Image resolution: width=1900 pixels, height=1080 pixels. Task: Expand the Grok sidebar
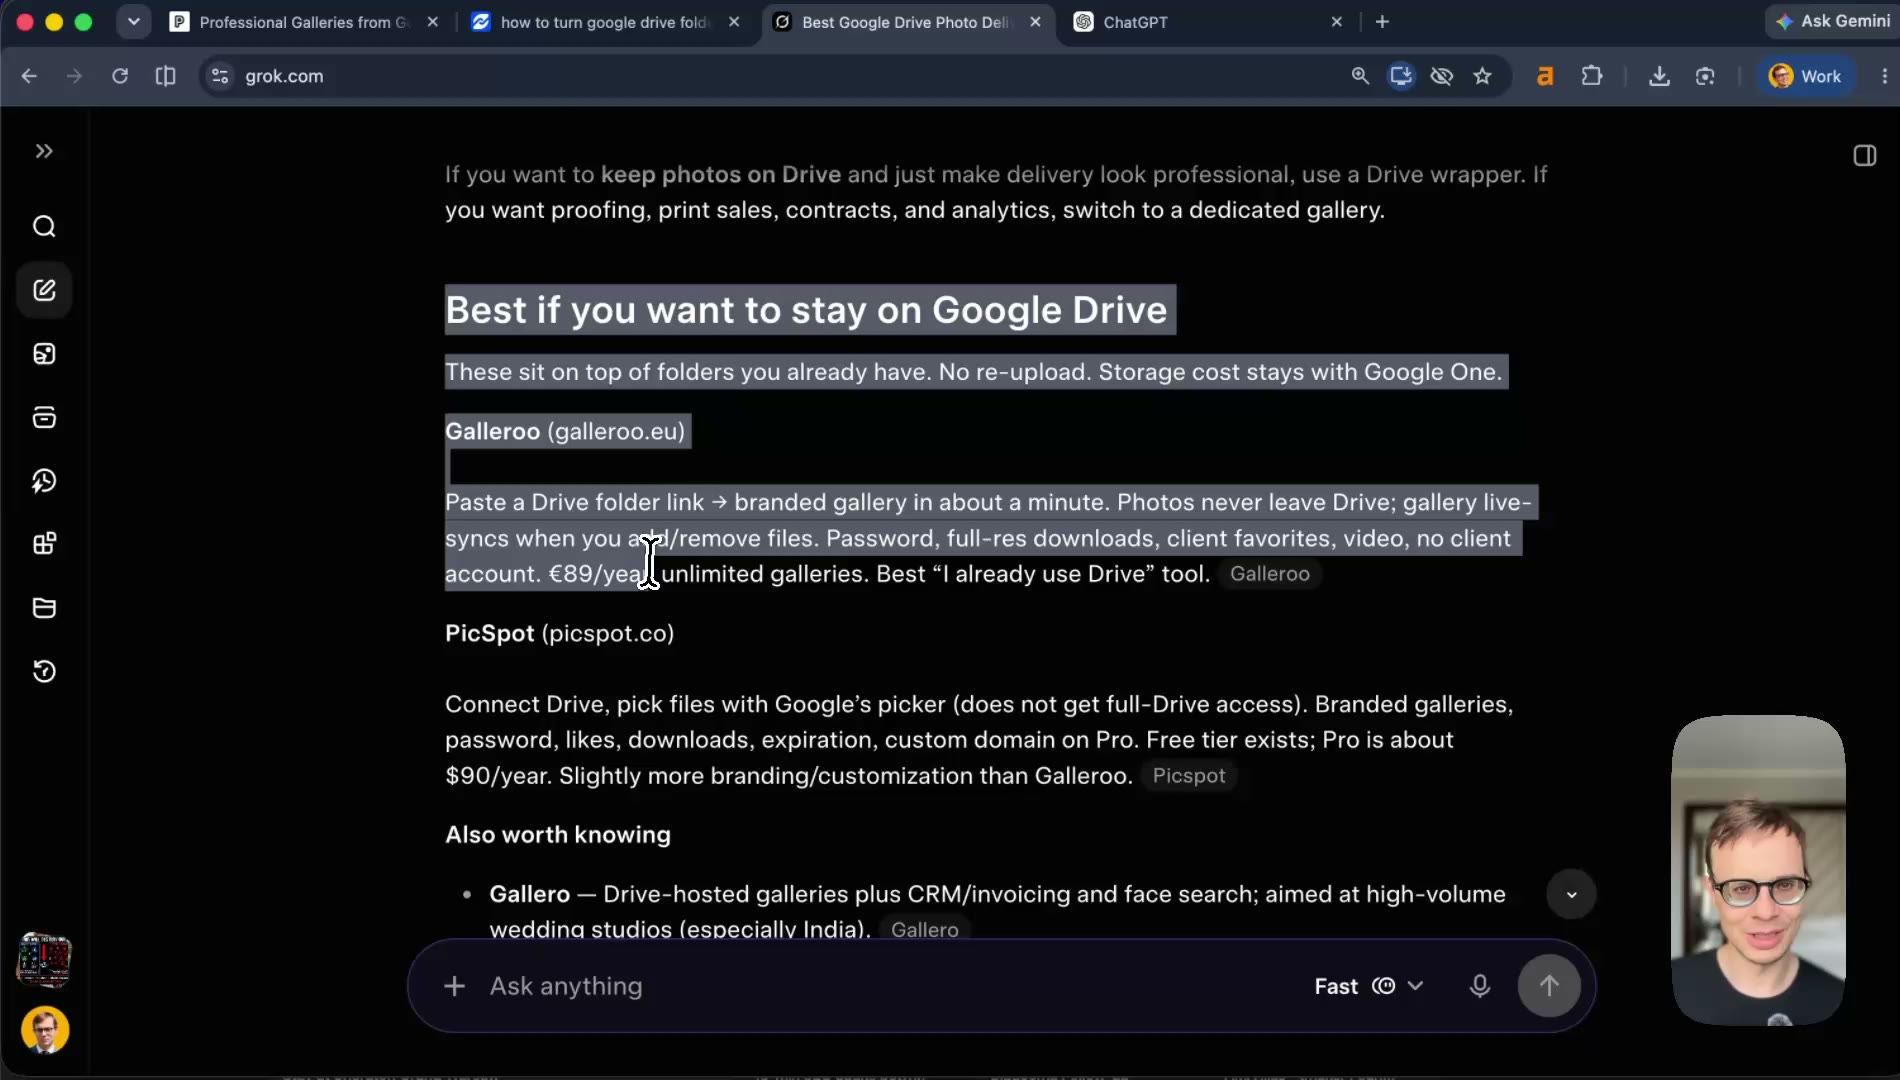[44, 151]
